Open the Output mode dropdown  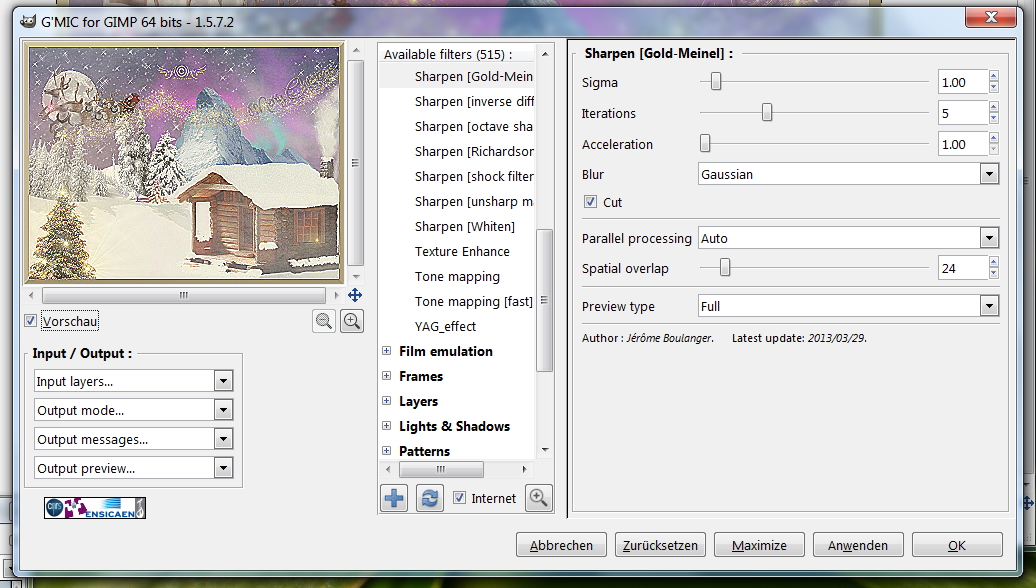pyautogui.click(x=133, y=410)
